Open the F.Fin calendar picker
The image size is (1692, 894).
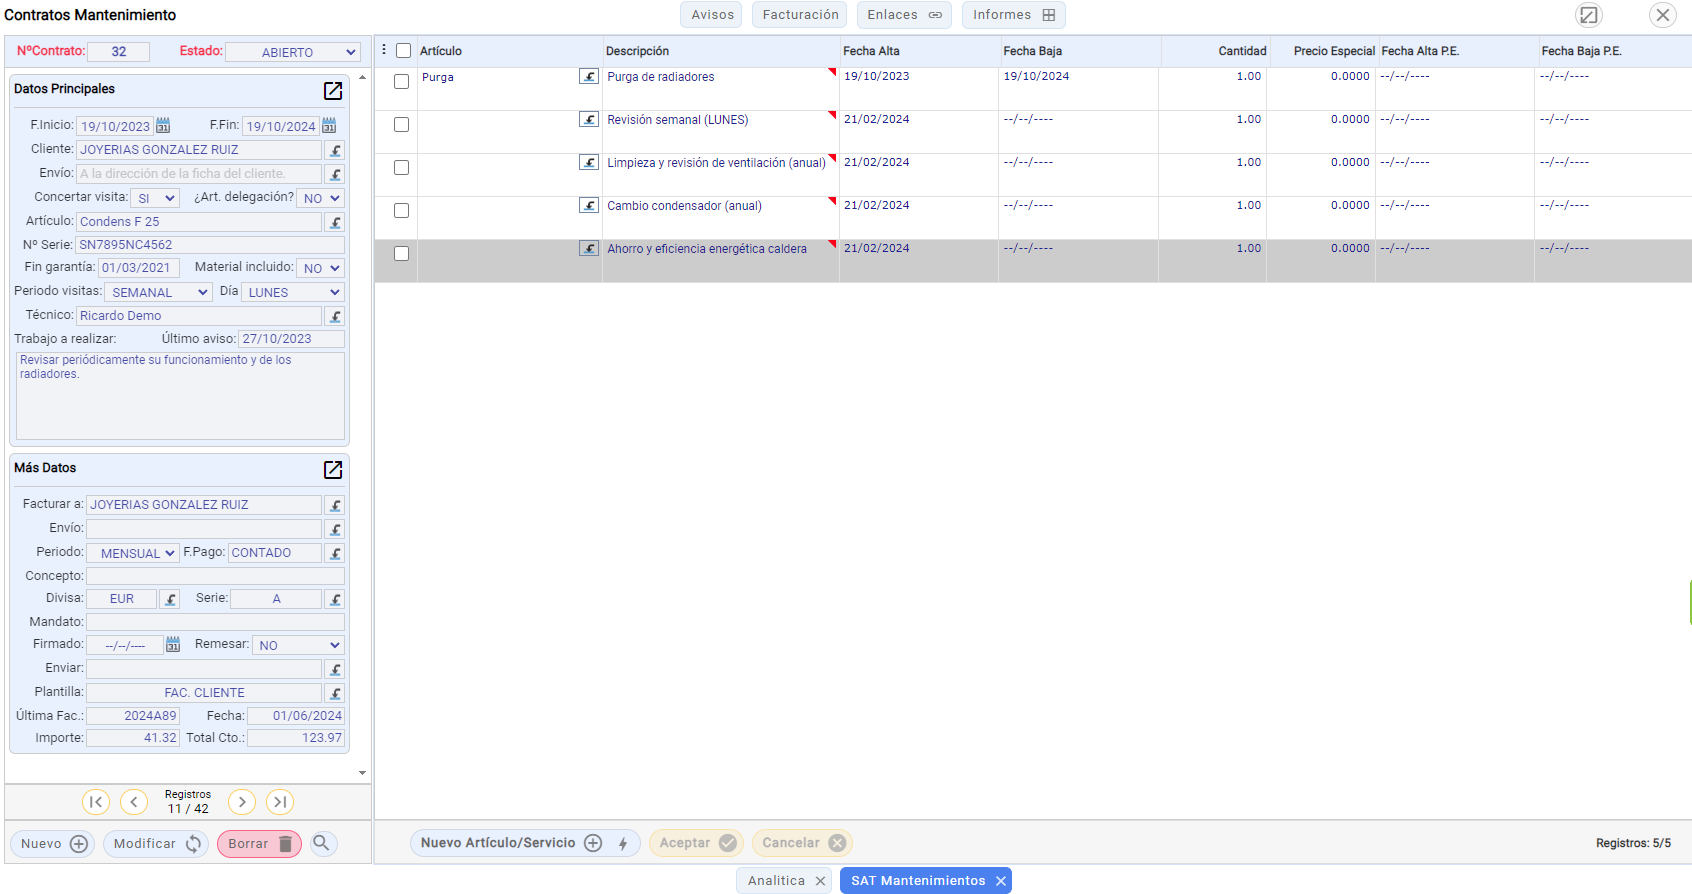(x=329, y=126)
